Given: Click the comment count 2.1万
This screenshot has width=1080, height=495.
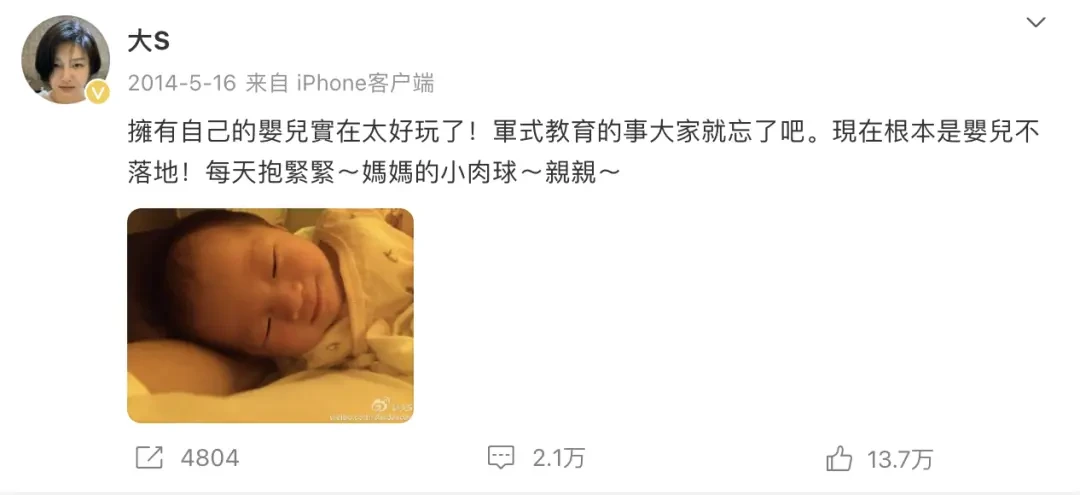Looking at the screenshot, I should tap(558, 459).
